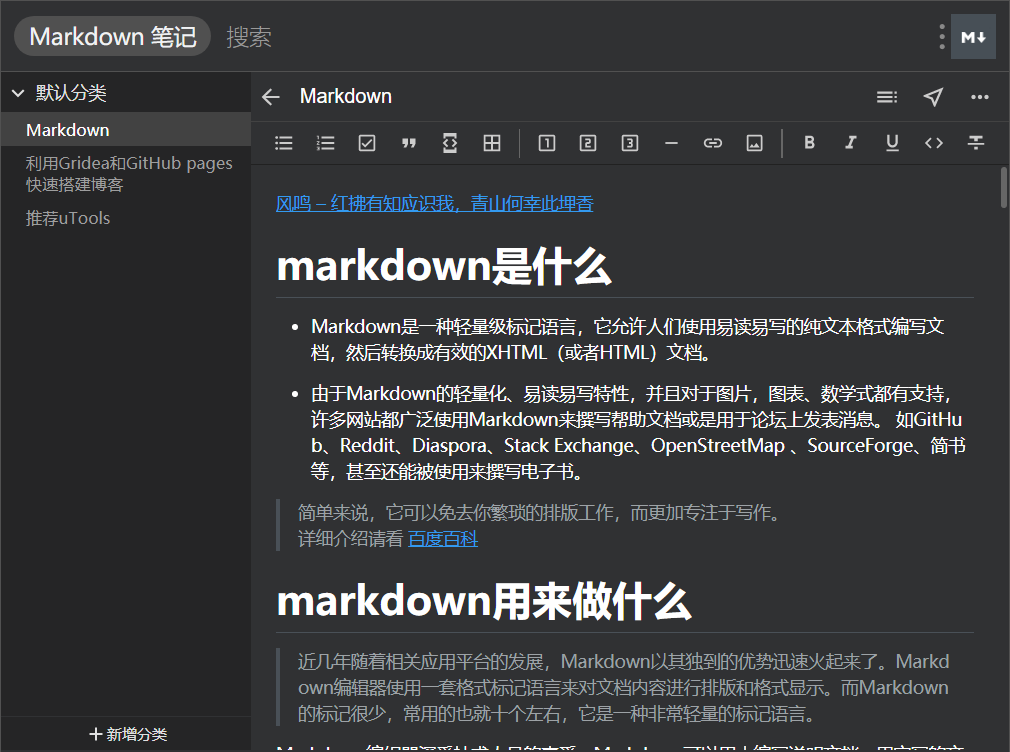Image resolution: width=1010 pixels, height=752 pixels.
Task: Open the 推荐uTools note
Action: click(126, 218)
